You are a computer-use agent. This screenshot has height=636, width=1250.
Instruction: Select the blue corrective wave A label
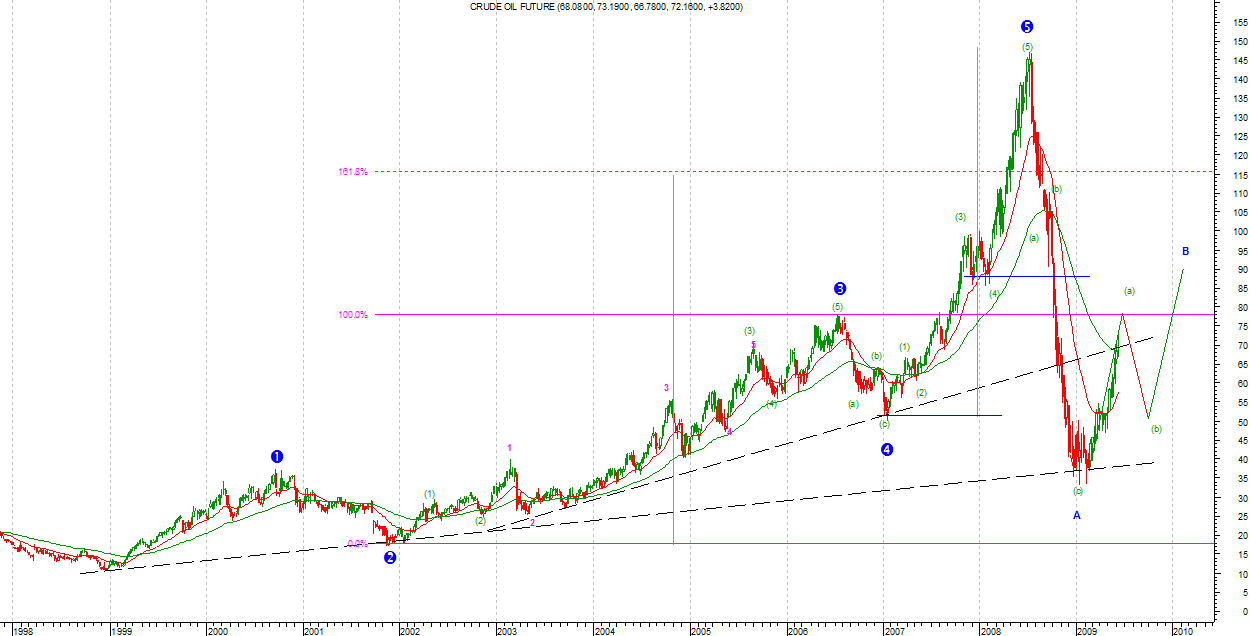click(x=1077, y=515)
